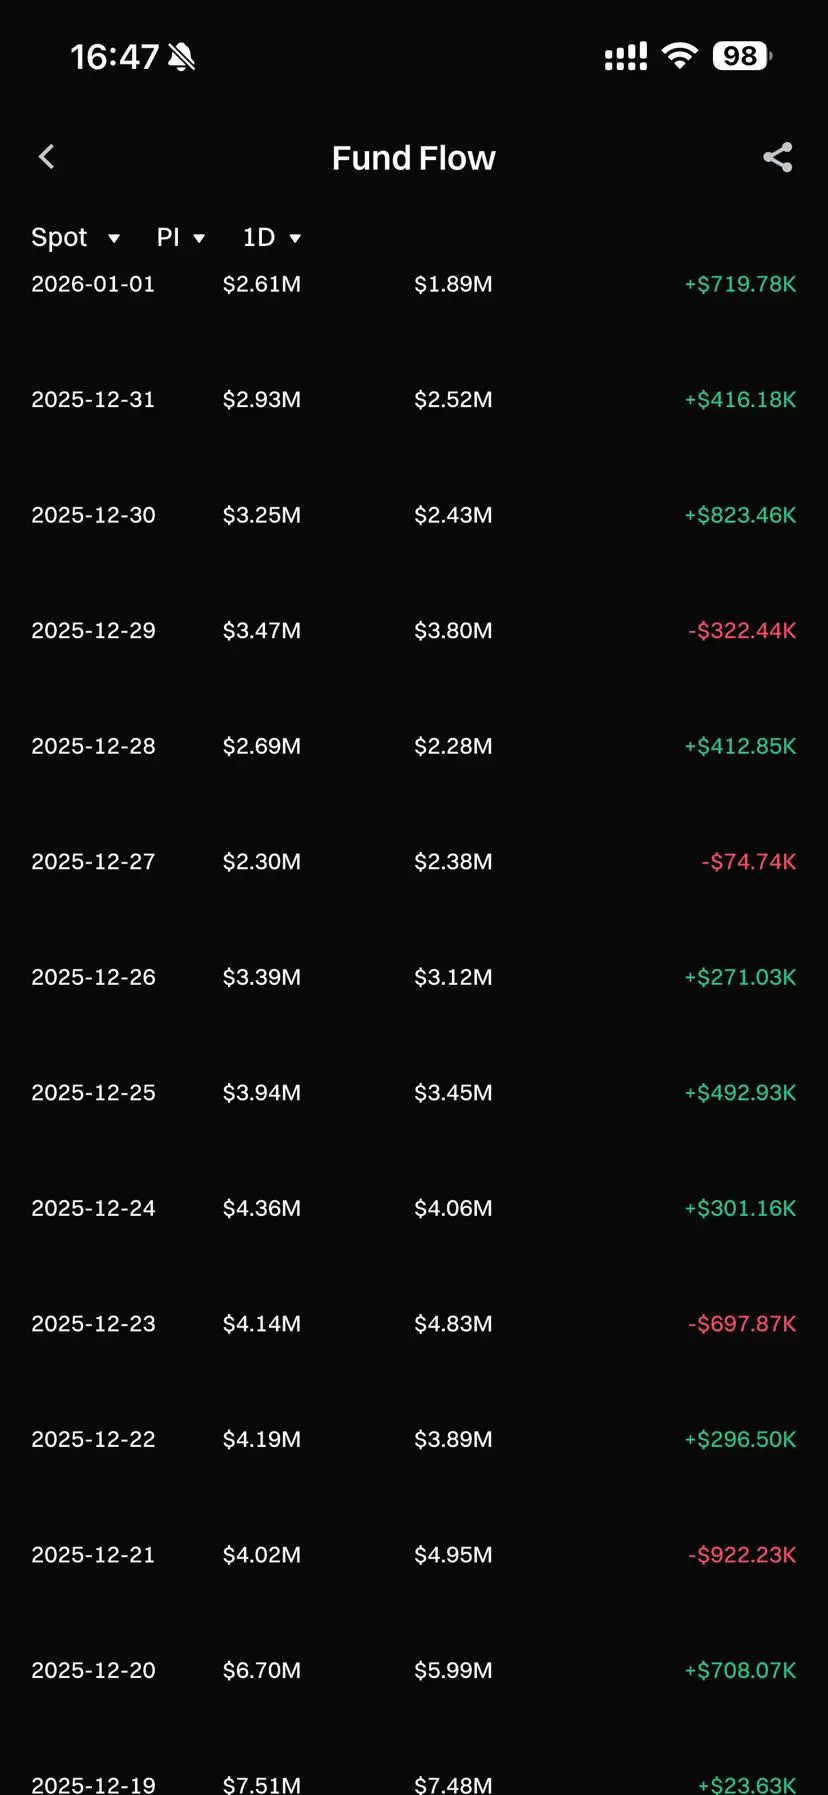Select the 2025-12-21 date row
The image size is (828, 1795).
click(93, 1555)
